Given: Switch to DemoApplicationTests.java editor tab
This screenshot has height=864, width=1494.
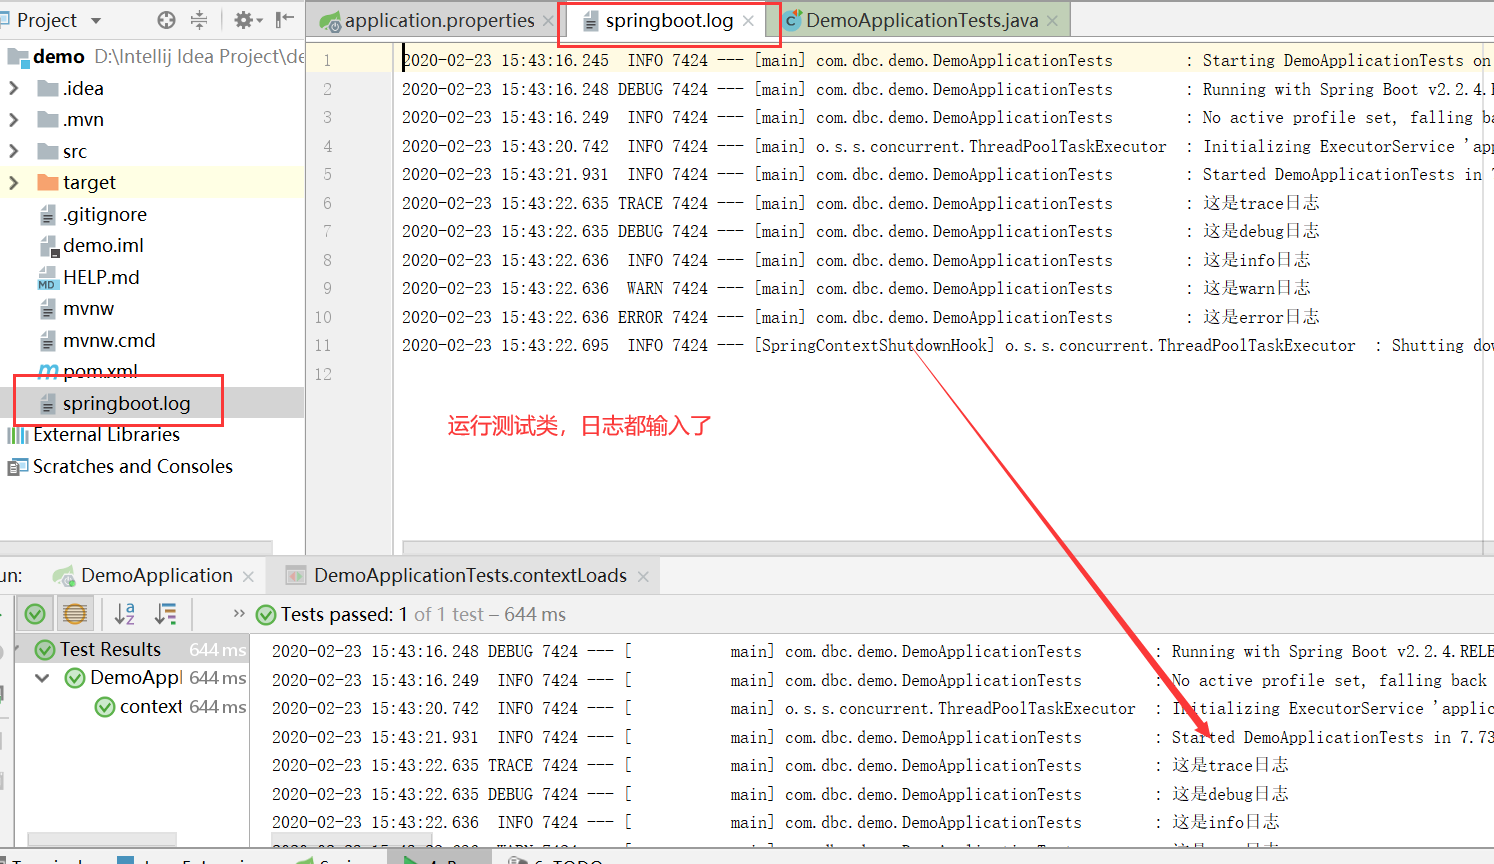Looking at the screenshot, I should (x=921, y=20).
